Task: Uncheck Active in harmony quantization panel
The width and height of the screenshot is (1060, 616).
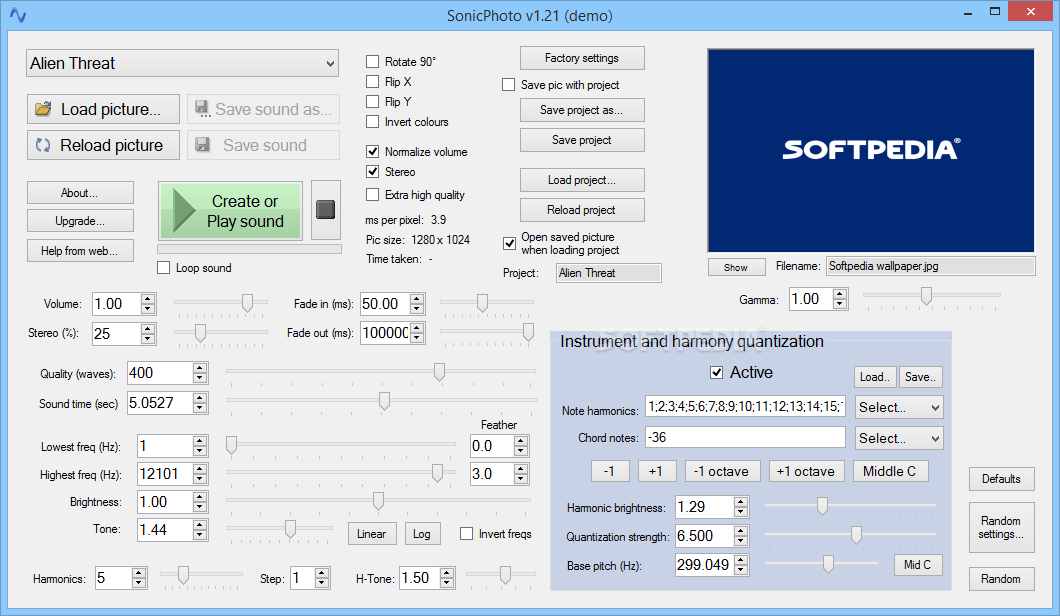Action: click(x=717, y=373)
